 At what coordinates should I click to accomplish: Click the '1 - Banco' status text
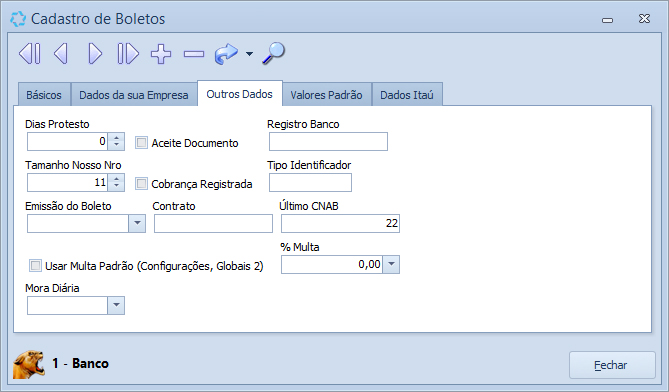80,363
